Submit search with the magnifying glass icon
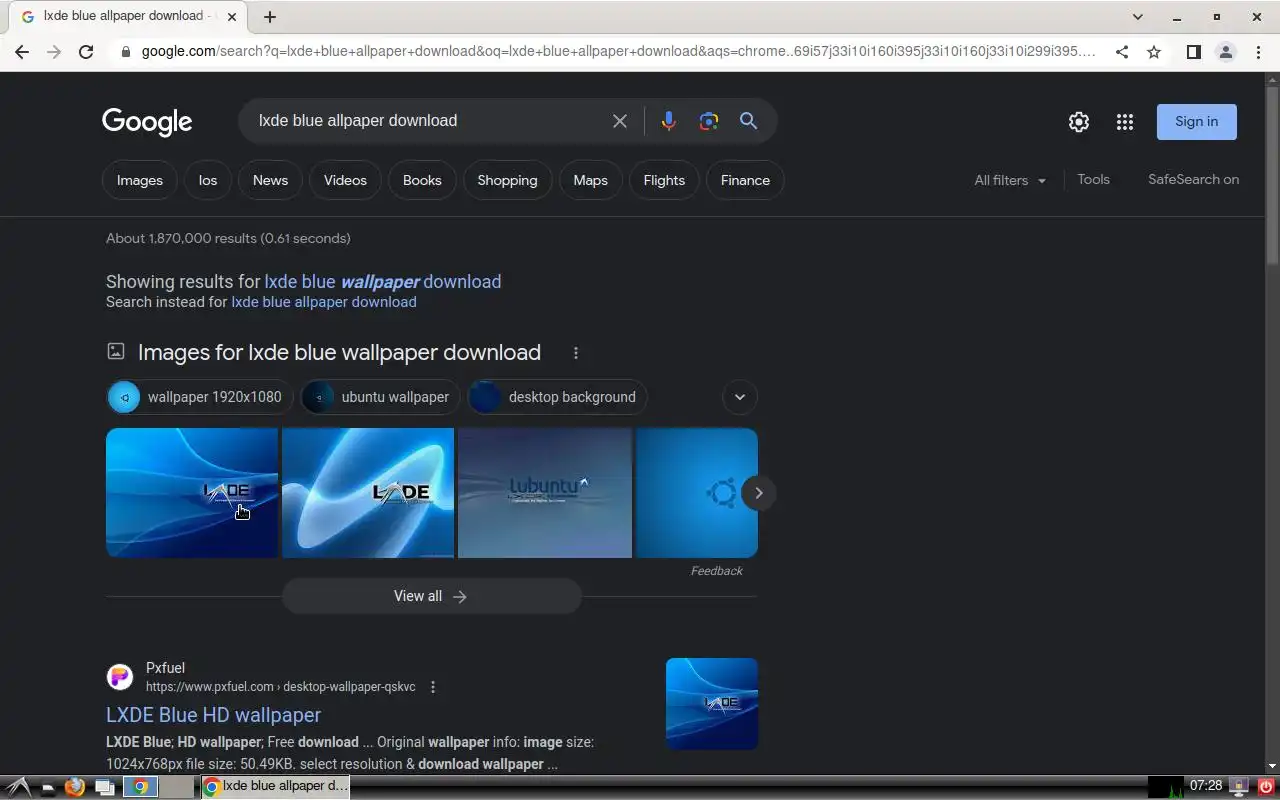 pyautogui.click(x=748, y=121)
